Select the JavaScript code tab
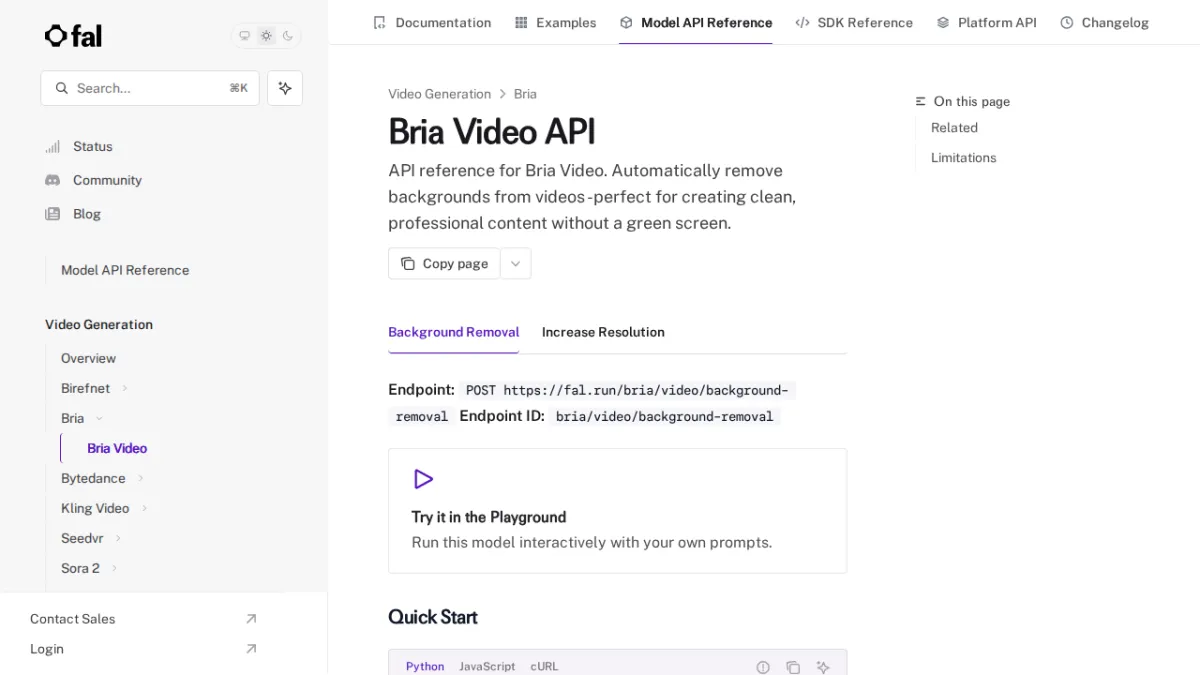1200x675 pixels. click(x=487, y=666)
